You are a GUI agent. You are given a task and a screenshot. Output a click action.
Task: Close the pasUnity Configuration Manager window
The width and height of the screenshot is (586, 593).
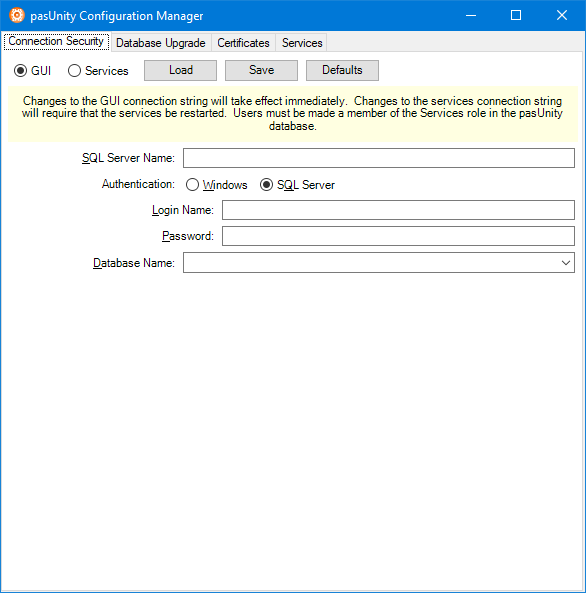[562, 16]
